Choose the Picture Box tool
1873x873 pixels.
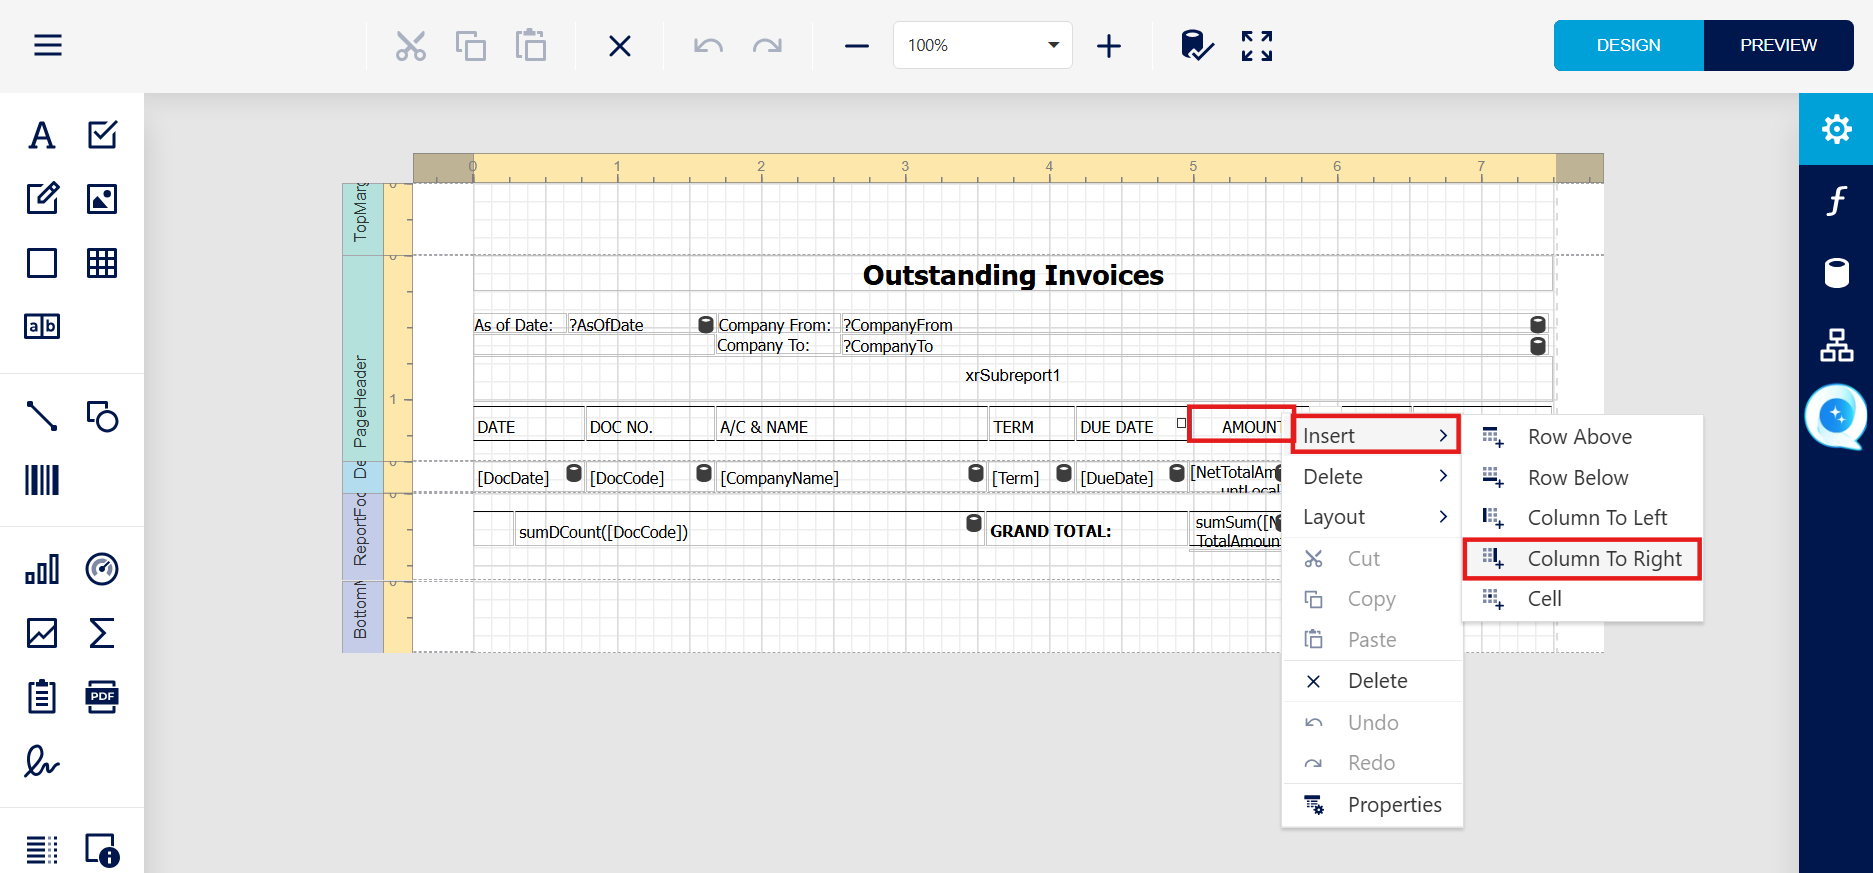[x=102, y=199]
